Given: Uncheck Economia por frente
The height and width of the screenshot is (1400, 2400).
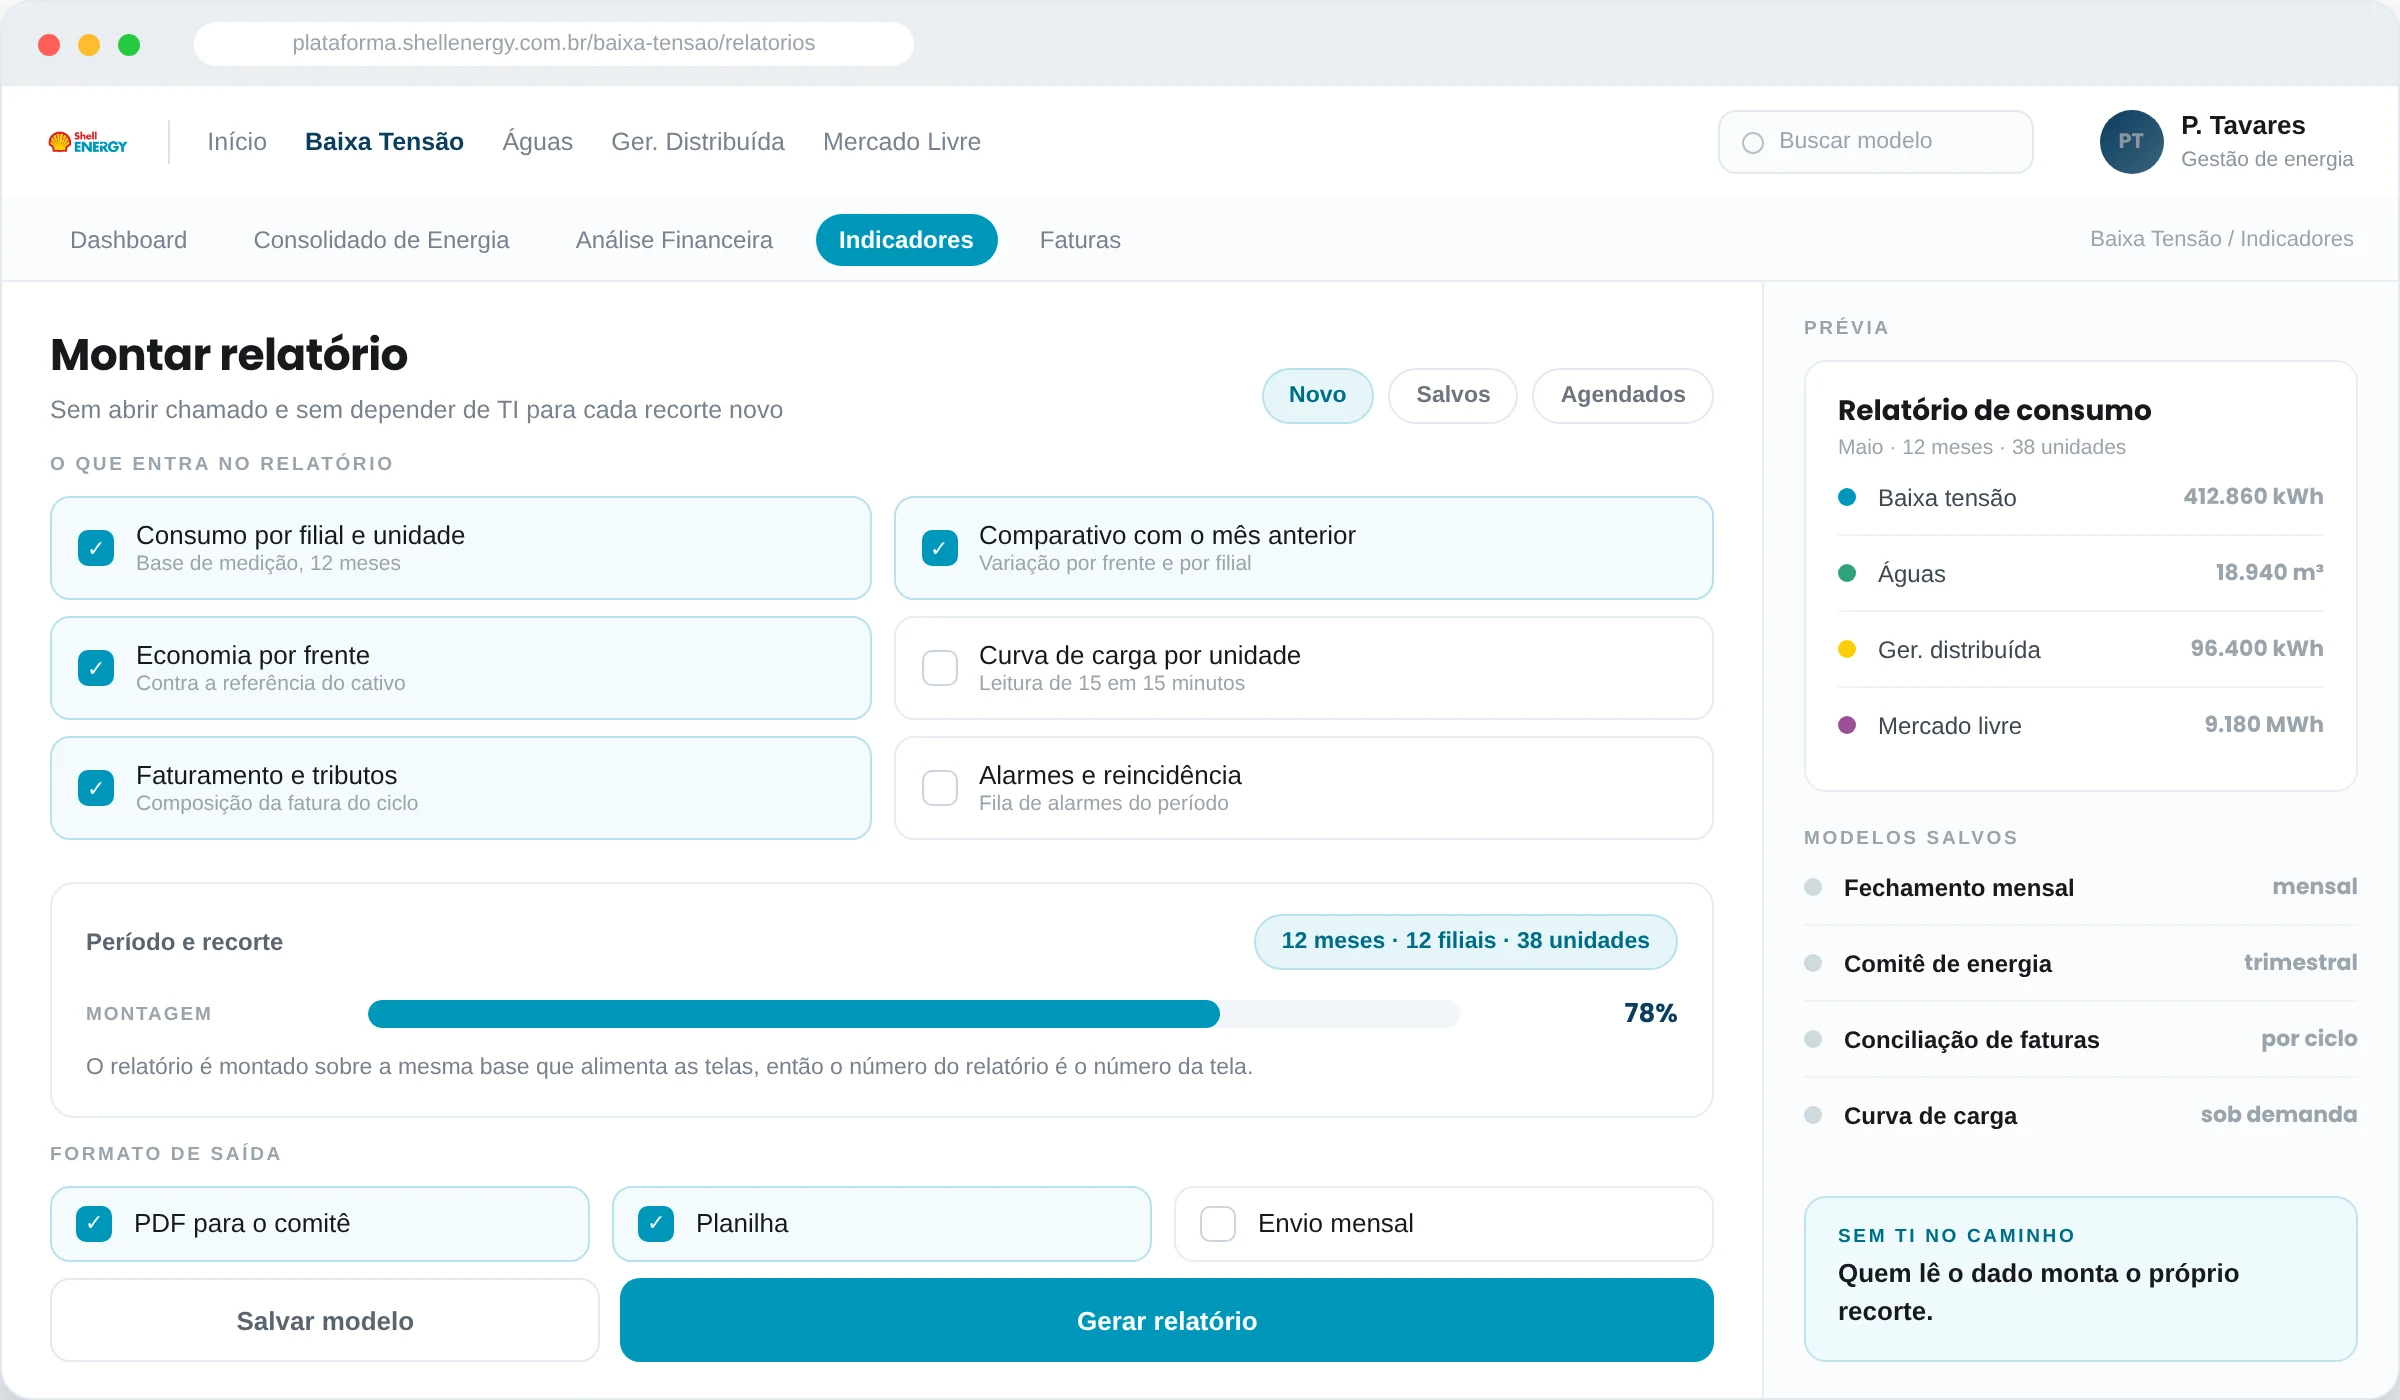Looking at the screenshot, I should tap(96, 668).
